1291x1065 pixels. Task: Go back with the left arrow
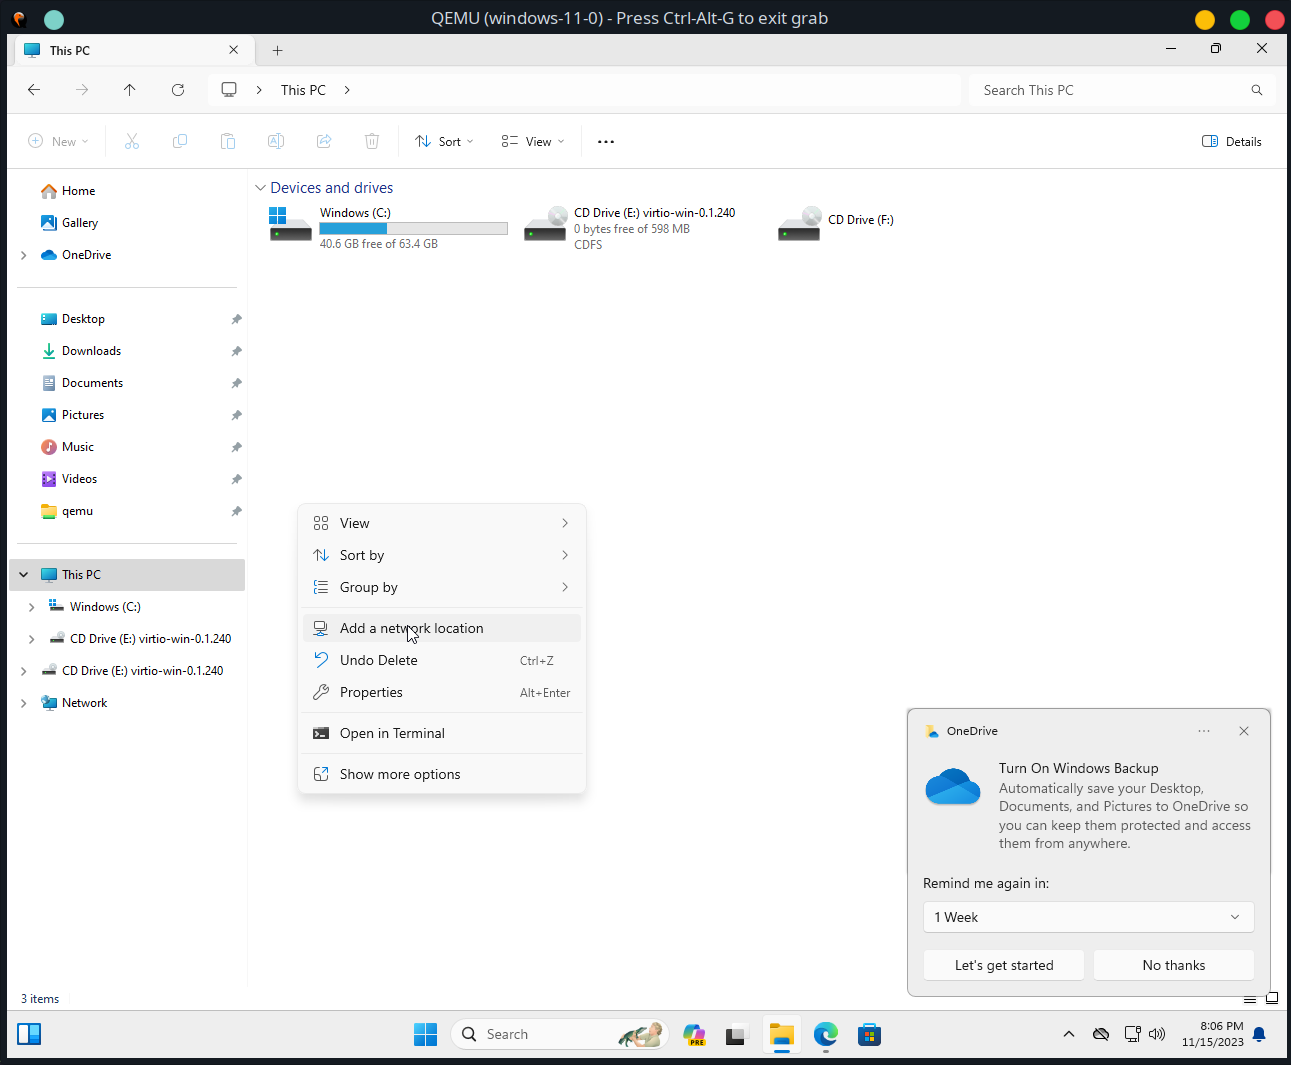(34, 90)
